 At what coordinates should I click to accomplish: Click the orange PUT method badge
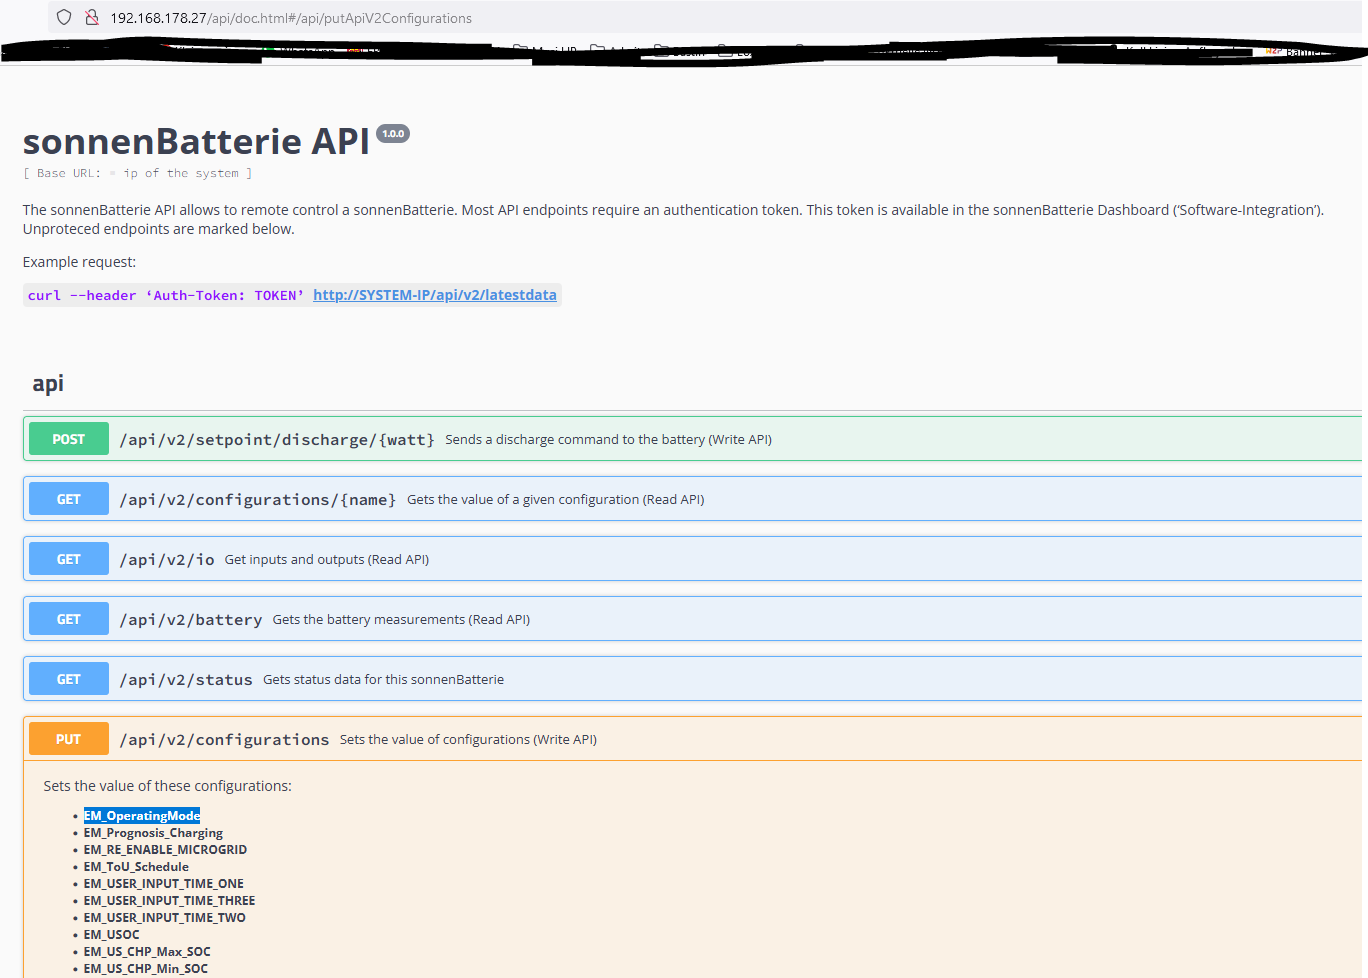(69, 739)
